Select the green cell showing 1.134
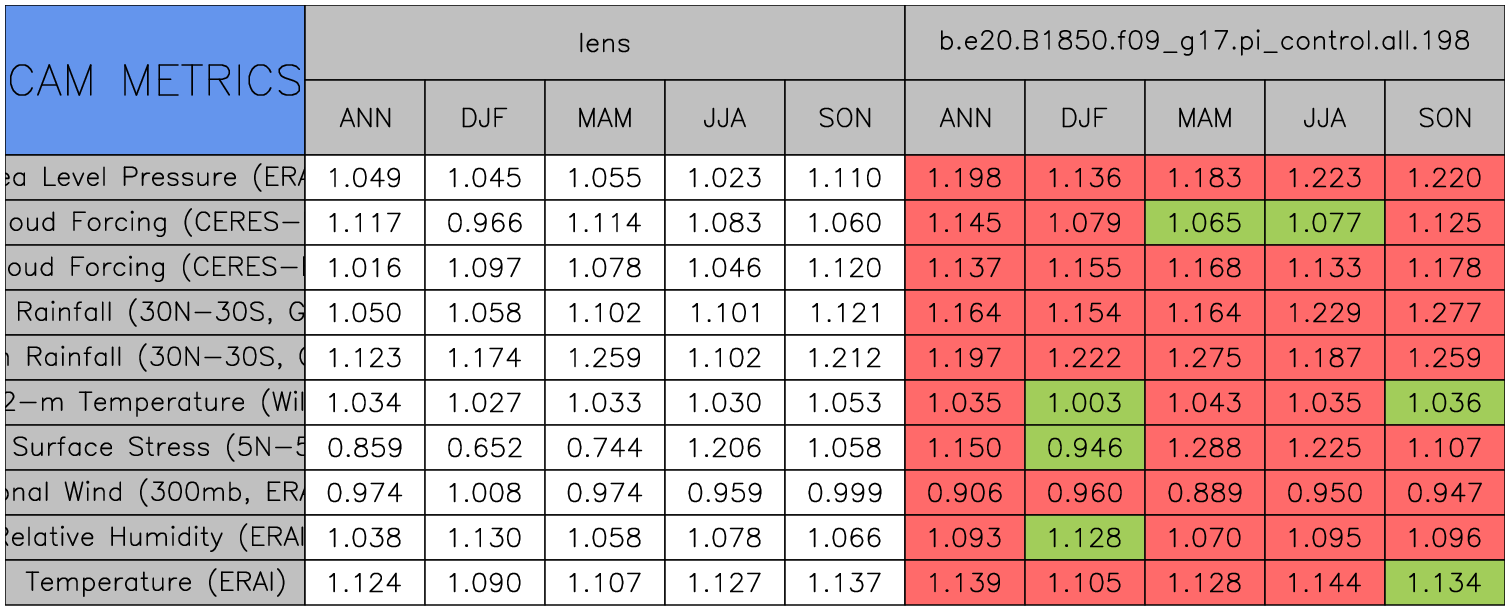This screenshot has height=611, width=1510. [1445, 582]
